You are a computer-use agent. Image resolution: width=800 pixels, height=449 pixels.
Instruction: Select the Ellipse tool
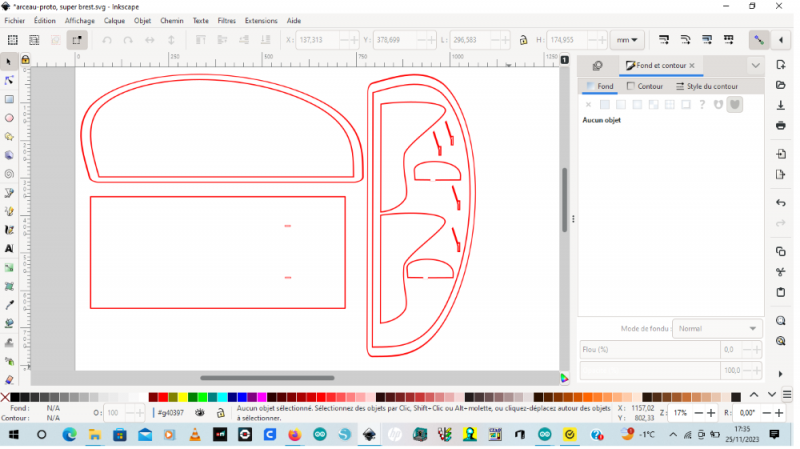(x=9, y=118)
